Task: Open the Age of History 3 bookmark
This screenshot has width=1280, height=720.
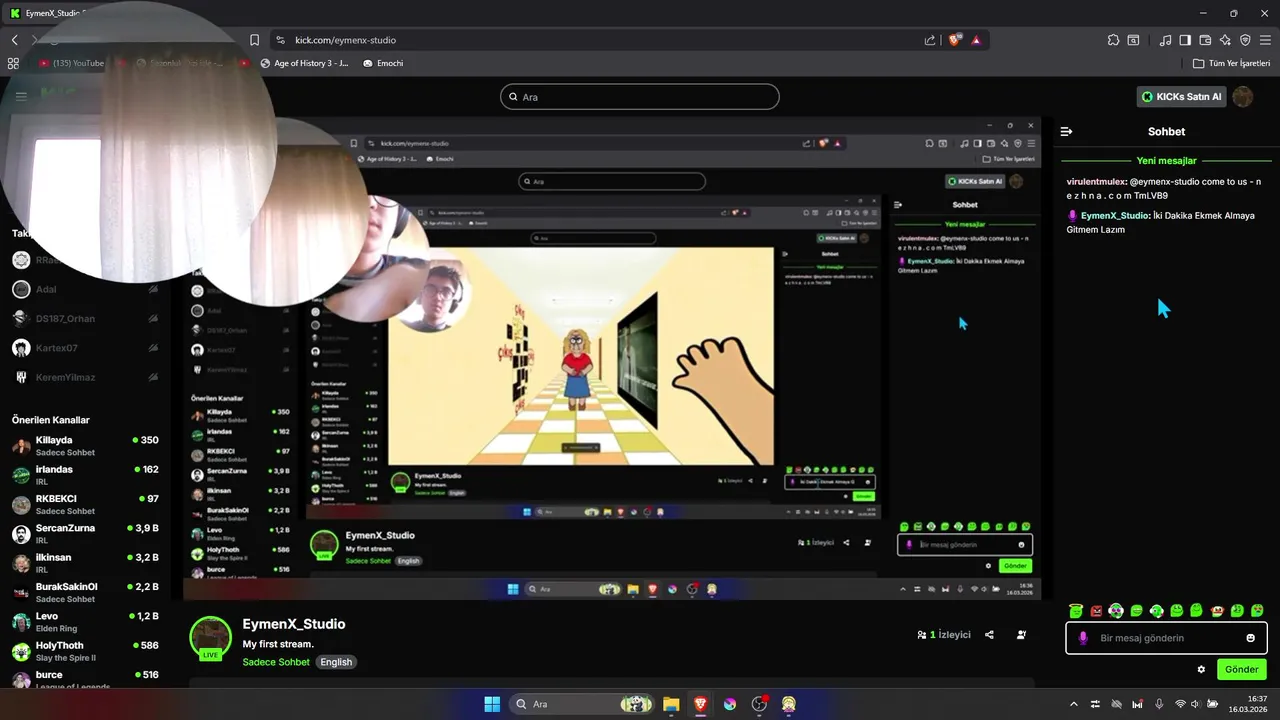Action: [304, 63]
